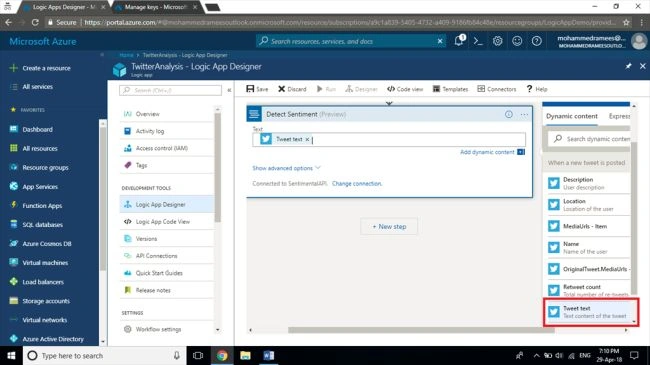Pin the blade with the pin icon
Screen dimensions: 650x365
click(x=628, y=66)
